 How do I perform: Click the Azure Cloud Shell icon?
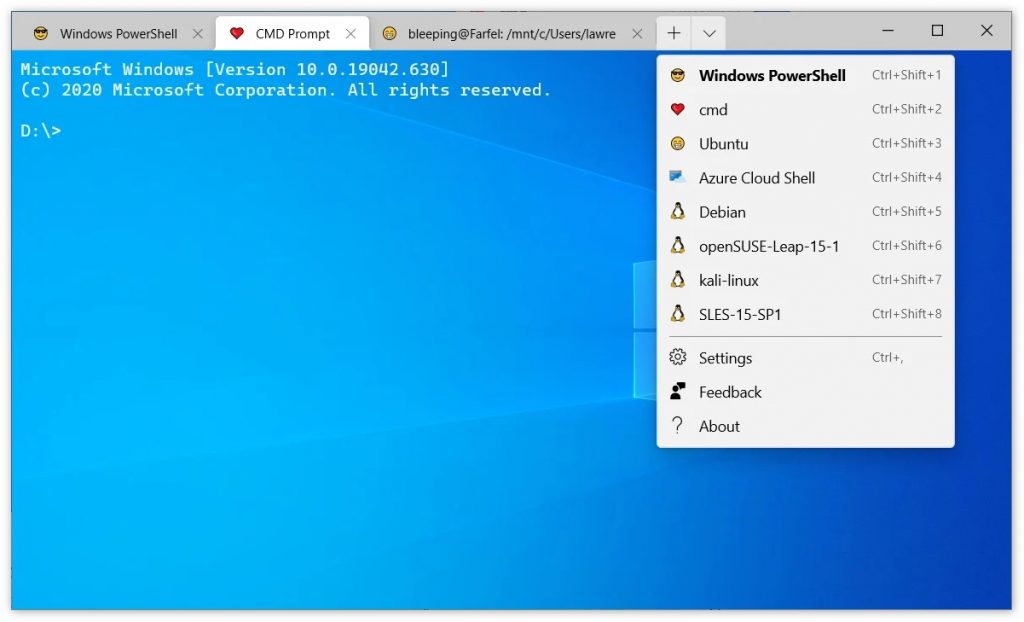pos(678,178)
